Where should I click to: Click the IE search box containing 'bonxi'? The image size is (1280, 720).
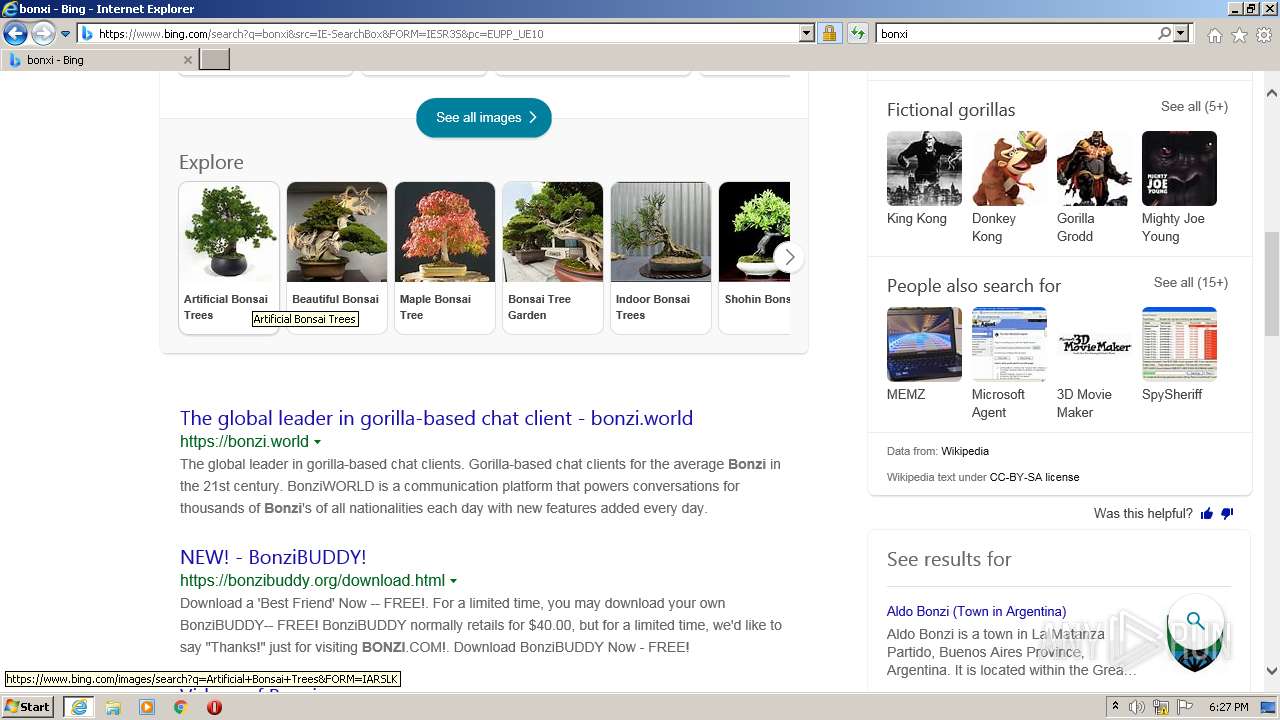click(x=1015, y=34)
